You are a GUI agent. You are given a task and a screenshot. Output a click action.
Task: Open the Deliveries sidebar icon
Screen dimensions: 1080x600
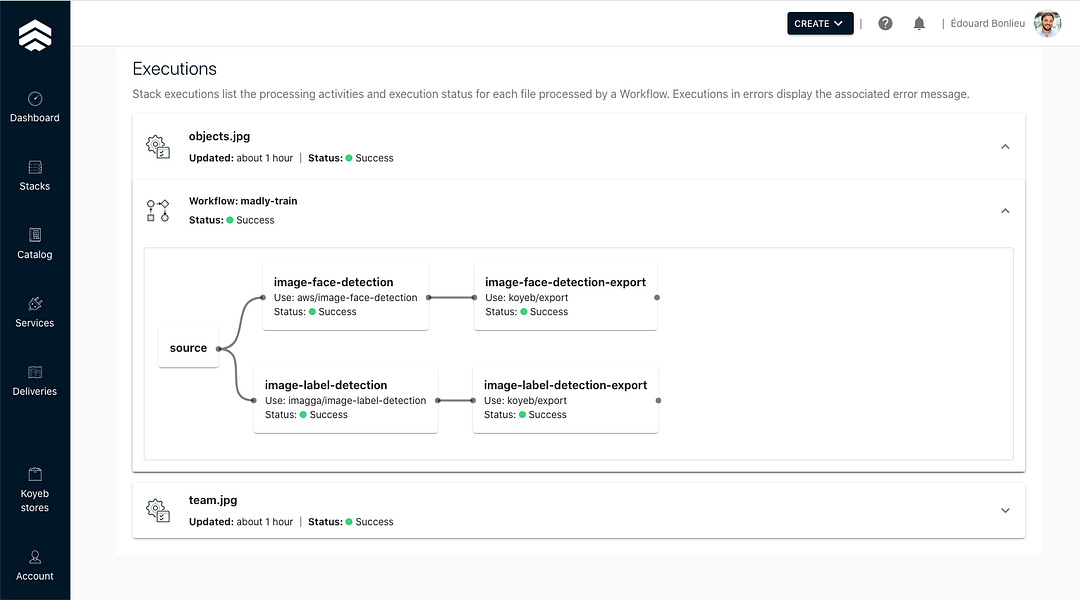(x=35, y=372)
